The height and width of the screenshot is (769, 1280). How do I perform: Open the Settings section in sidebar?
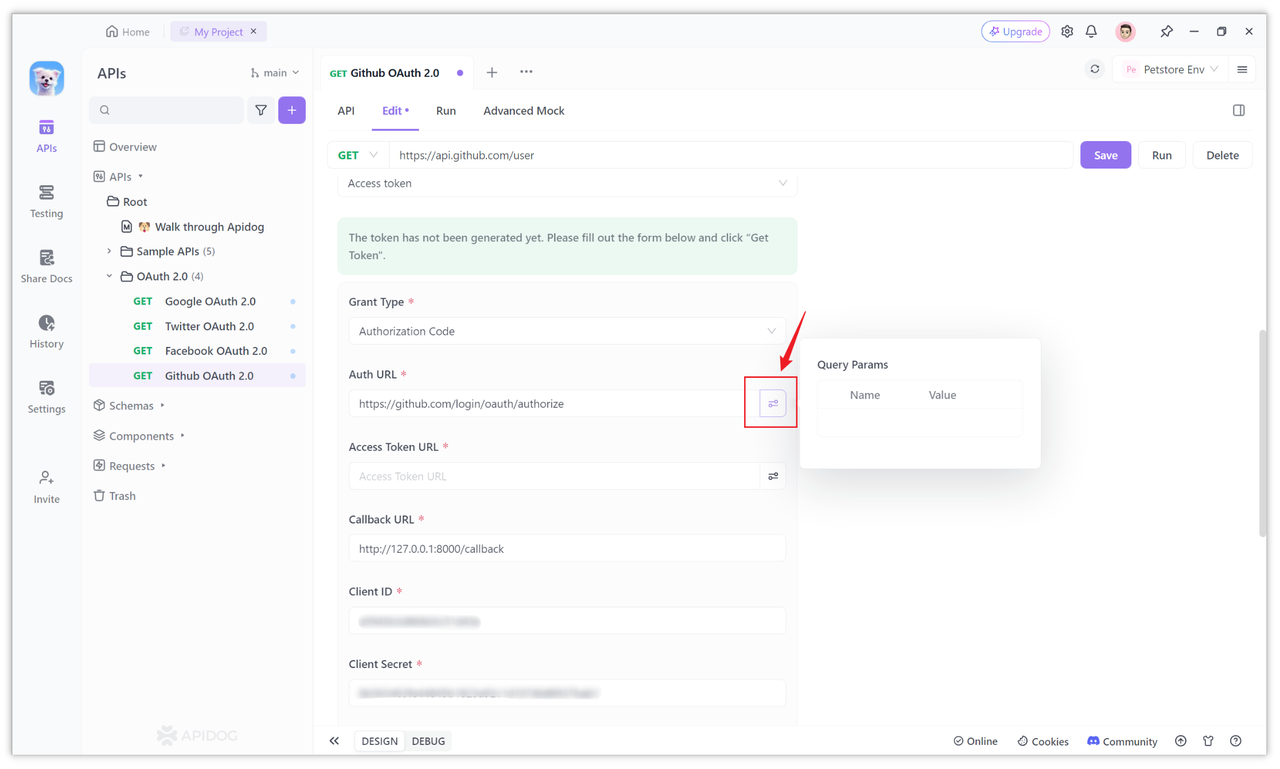[46, 396]
